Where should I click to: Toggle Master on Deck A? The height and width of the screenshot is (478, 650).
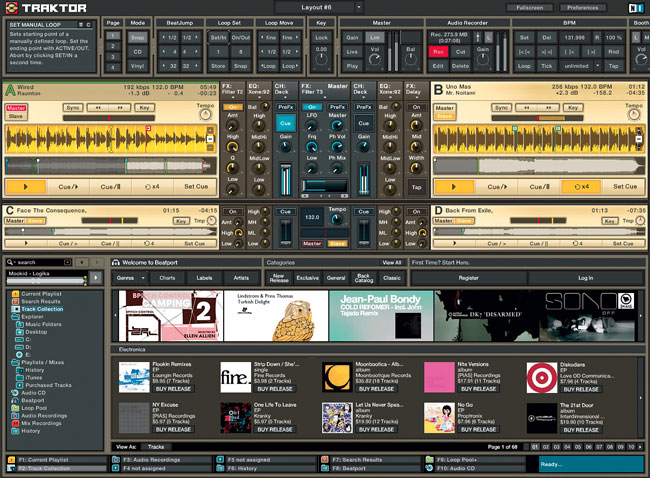pos(16,108)
